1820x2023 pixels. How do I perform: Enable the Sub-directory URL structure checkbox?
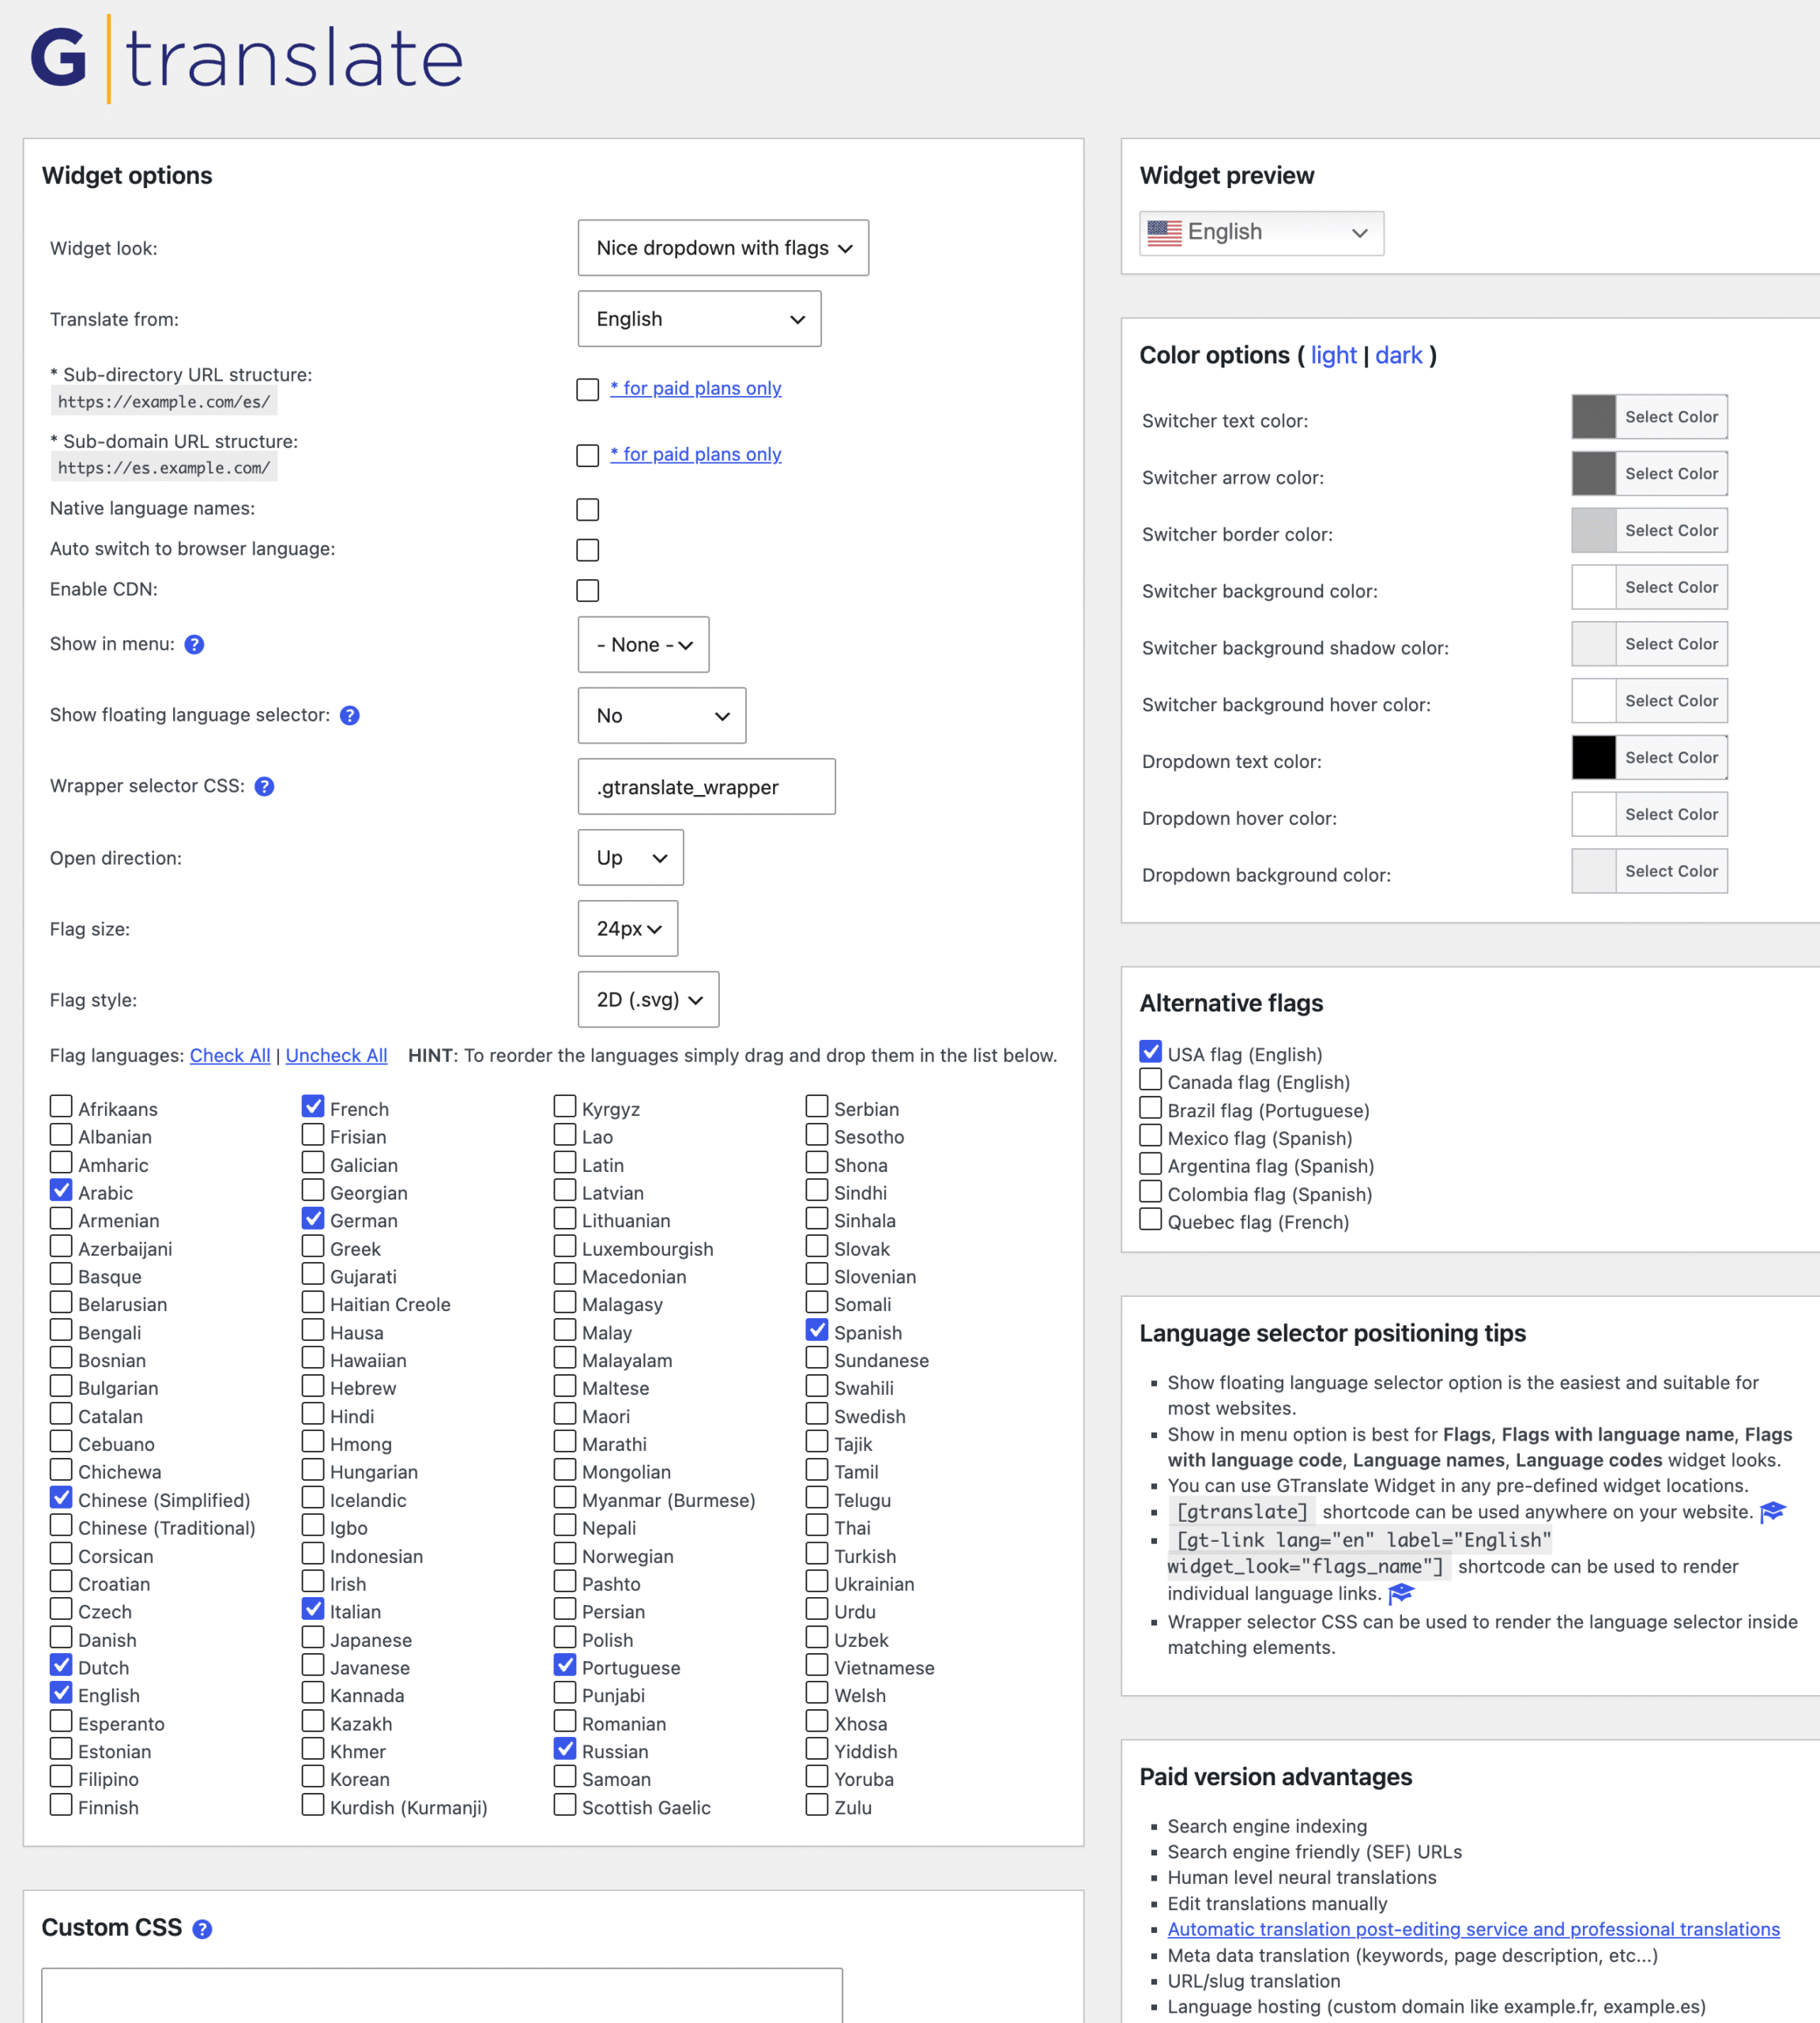(588, 389)
